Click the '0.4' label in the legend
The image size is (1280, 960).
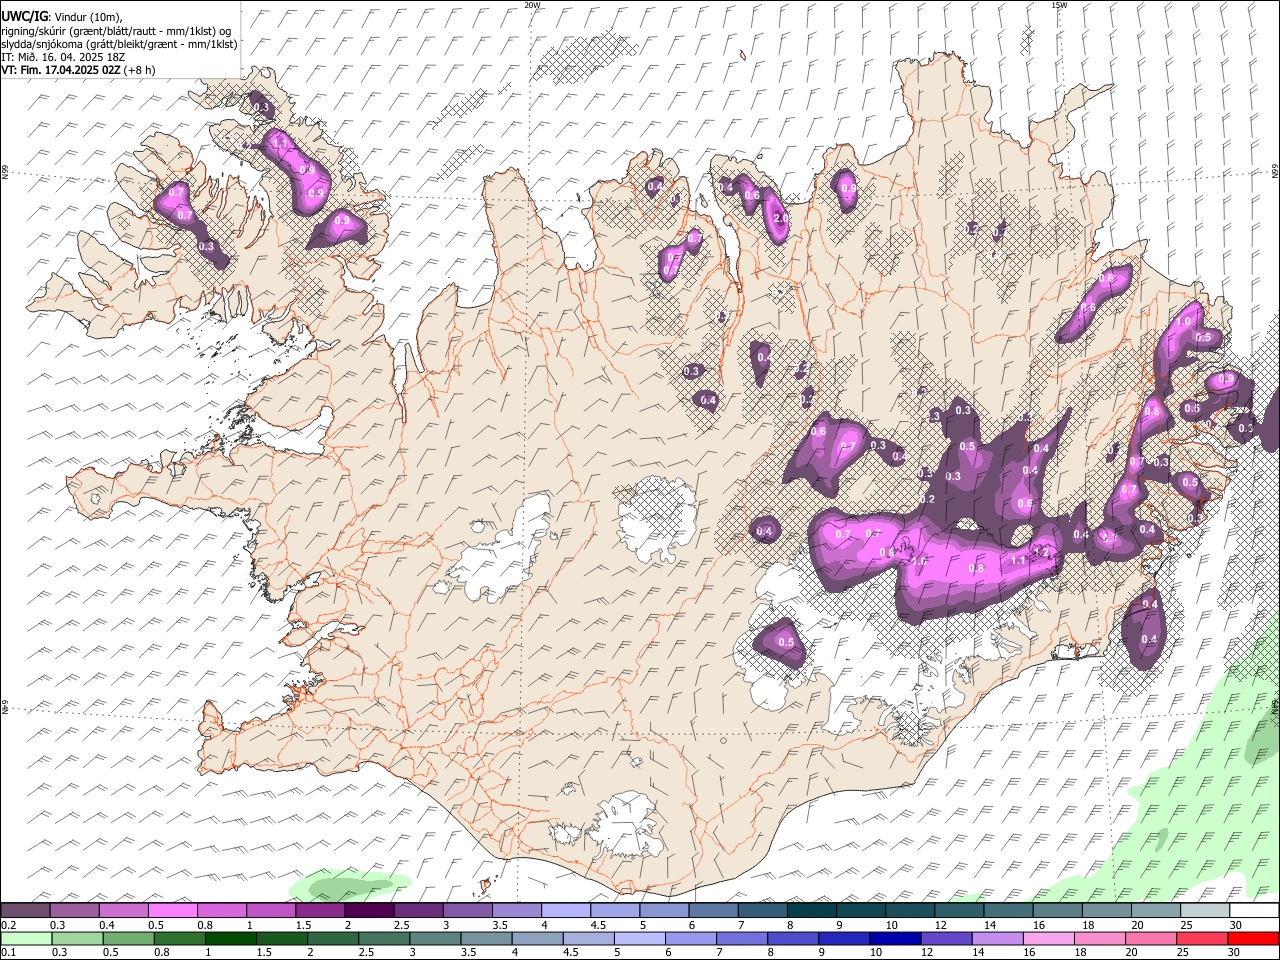pos(107,925)
